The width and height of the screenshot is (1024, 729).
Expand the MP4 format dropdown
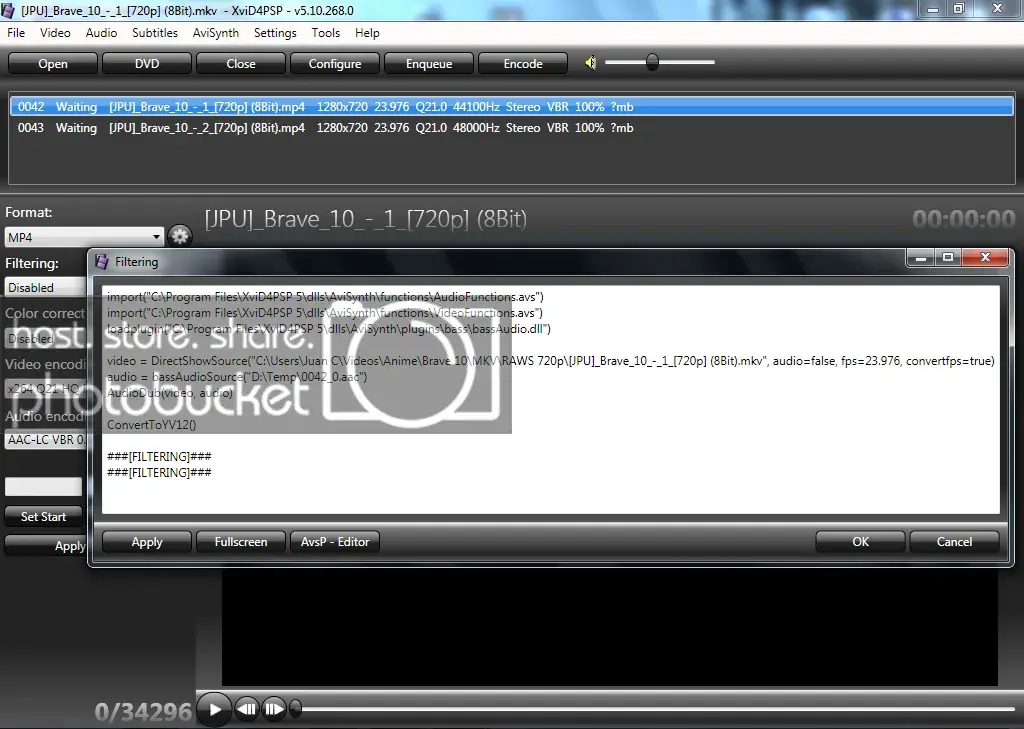(x=84, y=237)
